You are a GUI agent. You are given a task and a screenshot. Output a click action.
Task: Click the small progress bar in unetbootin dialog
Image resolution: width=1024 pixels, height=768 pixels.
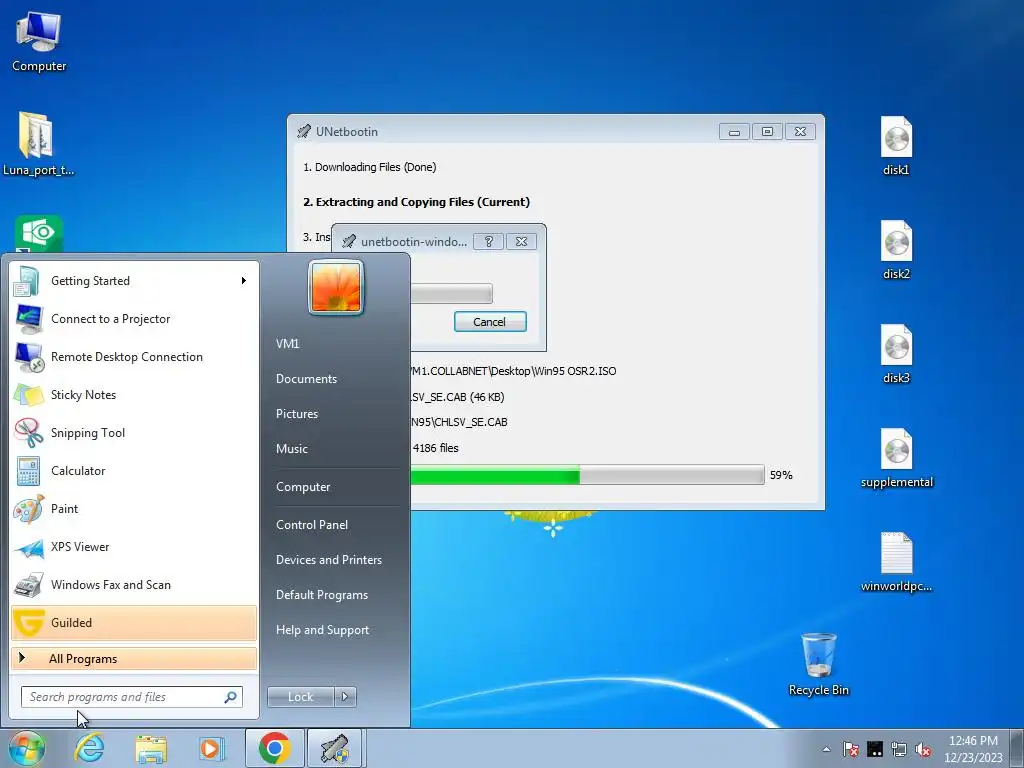451,293
